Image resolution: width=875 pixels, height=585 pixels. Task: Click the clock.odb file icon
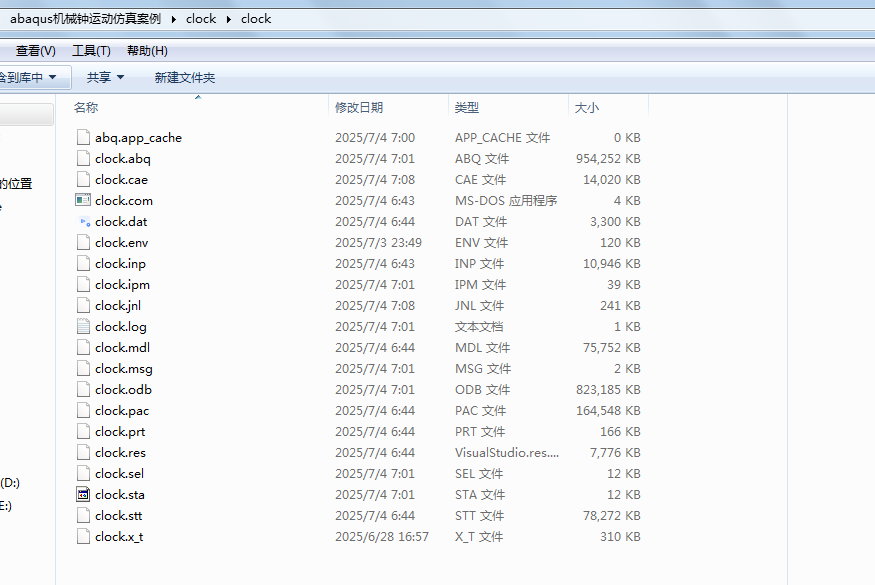point(83,389)
